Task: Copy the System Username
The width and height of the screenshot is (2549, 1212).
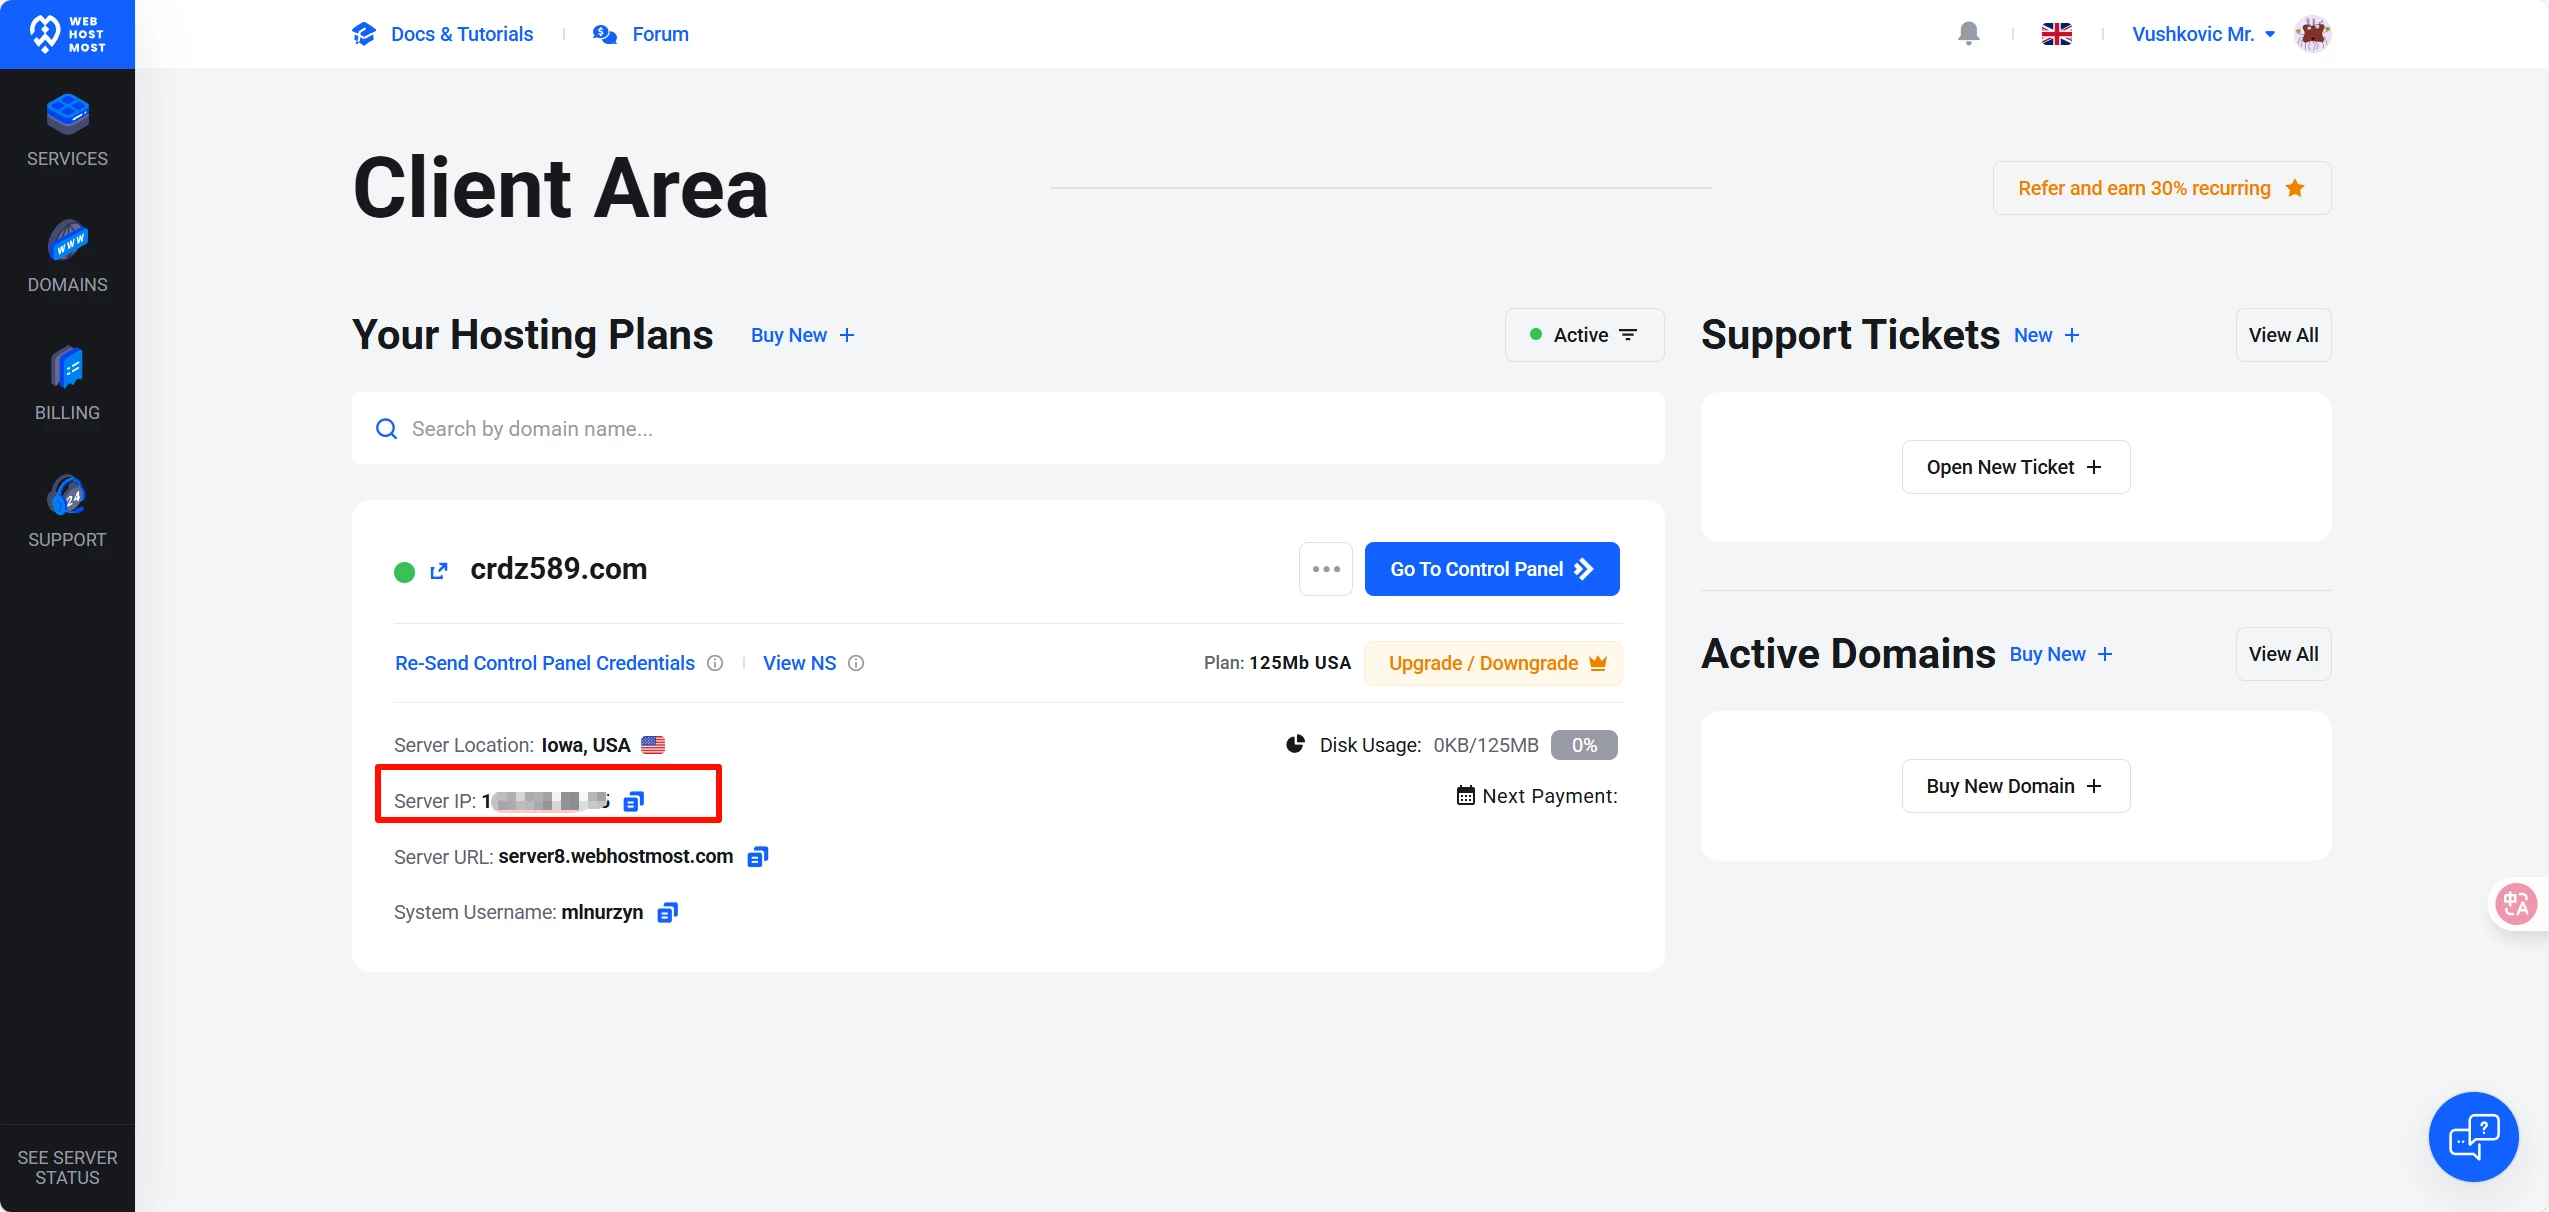Action: [667, 912]
